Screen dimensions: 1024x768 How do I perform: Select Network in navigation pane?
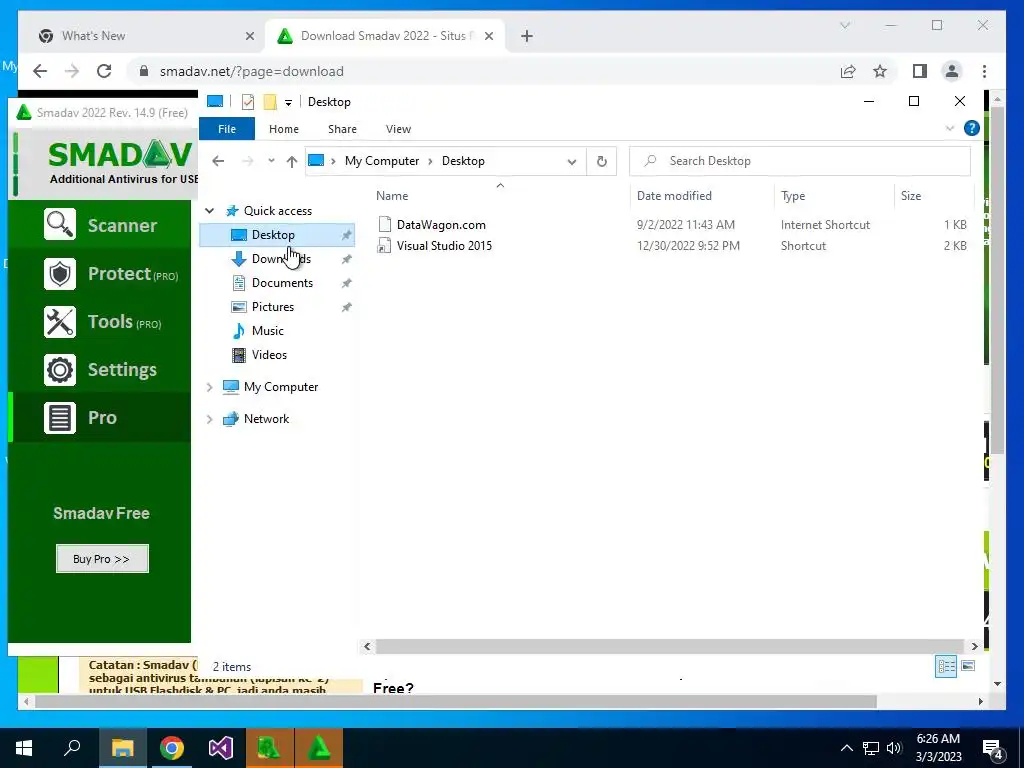tap(266, 419)
